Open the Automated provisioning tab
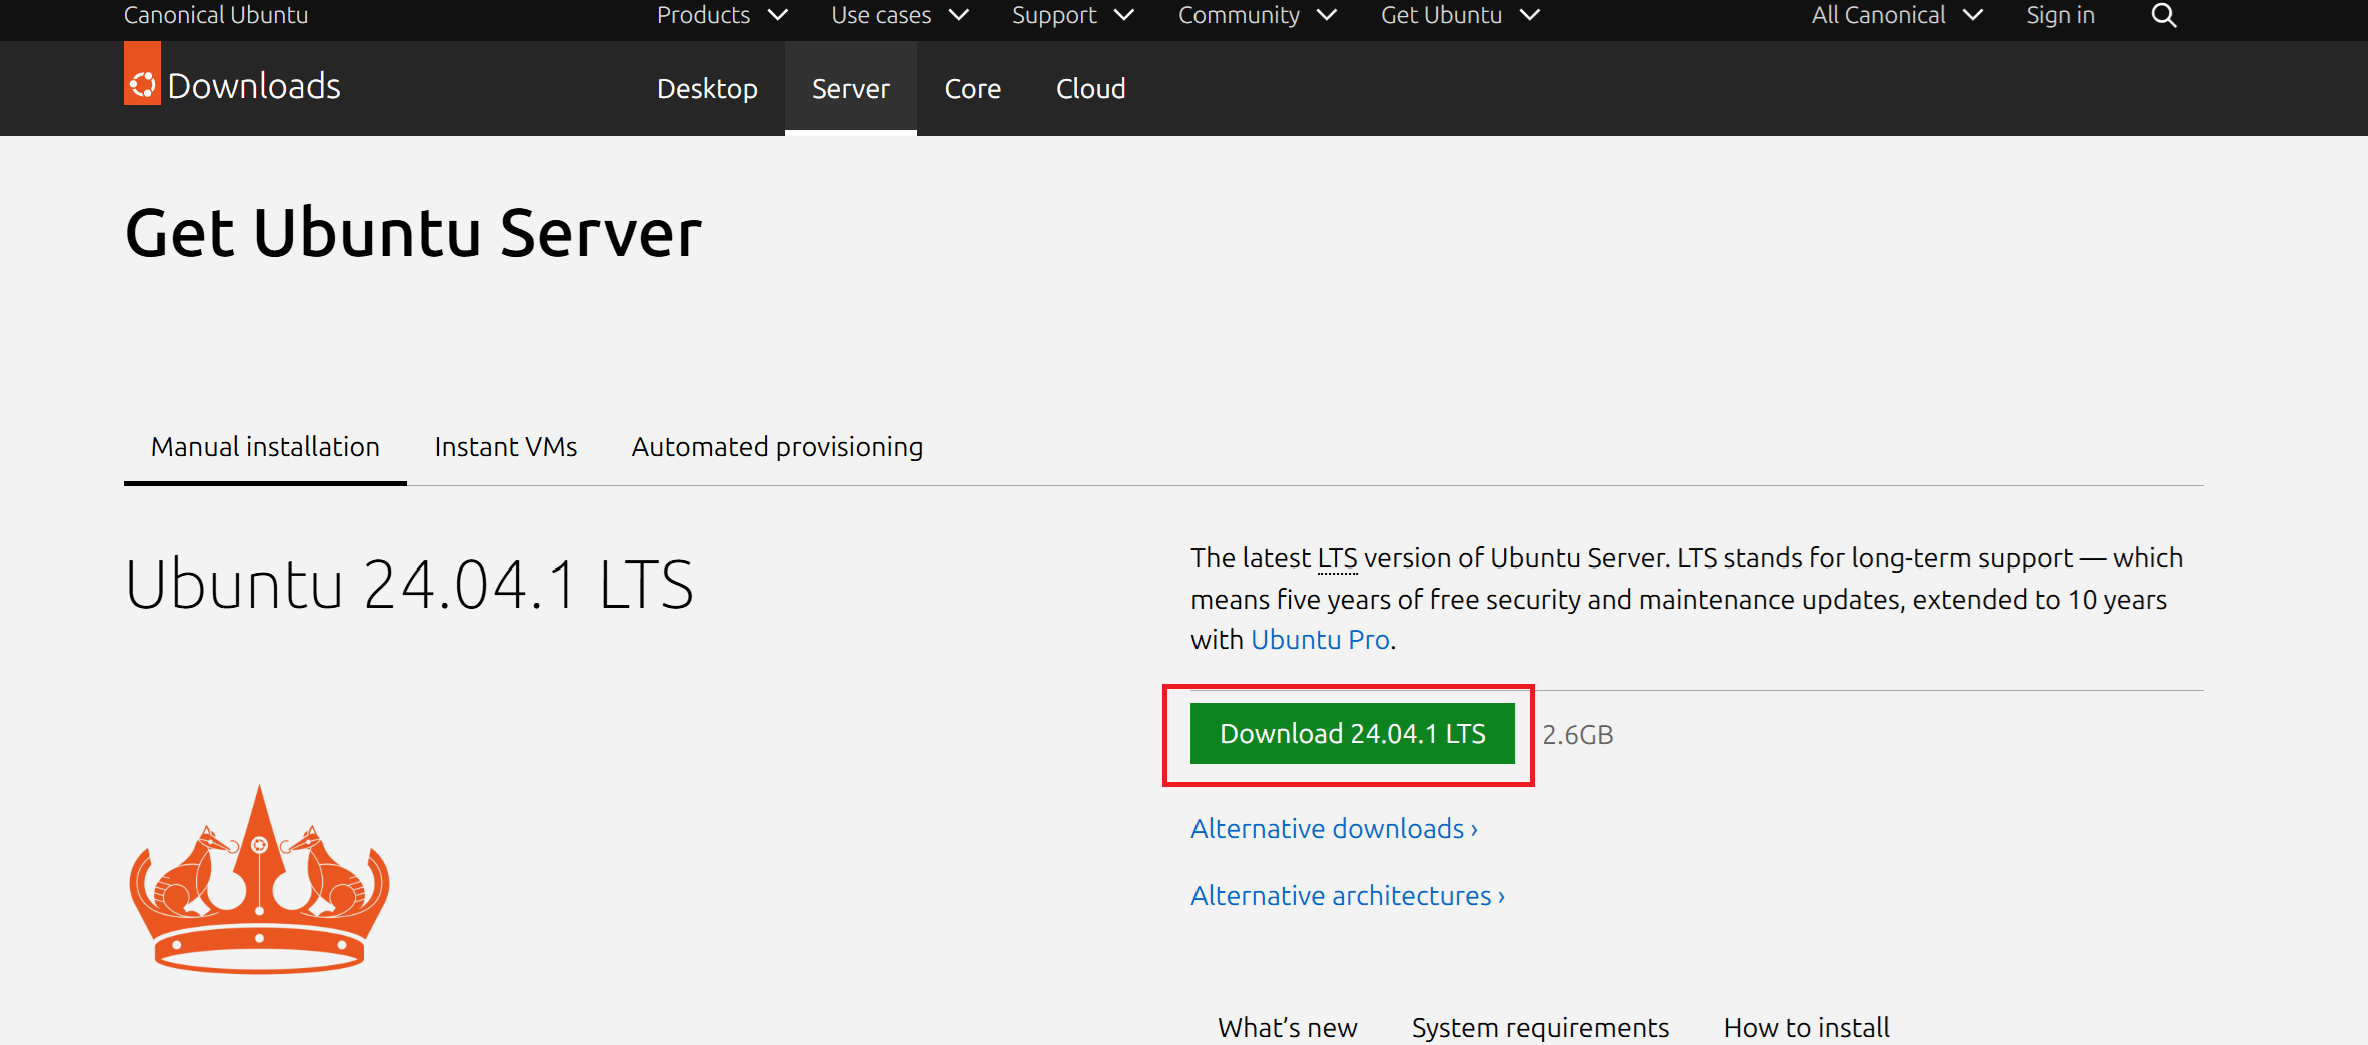Viewport: 2368px width, 1045px height. 777,447
